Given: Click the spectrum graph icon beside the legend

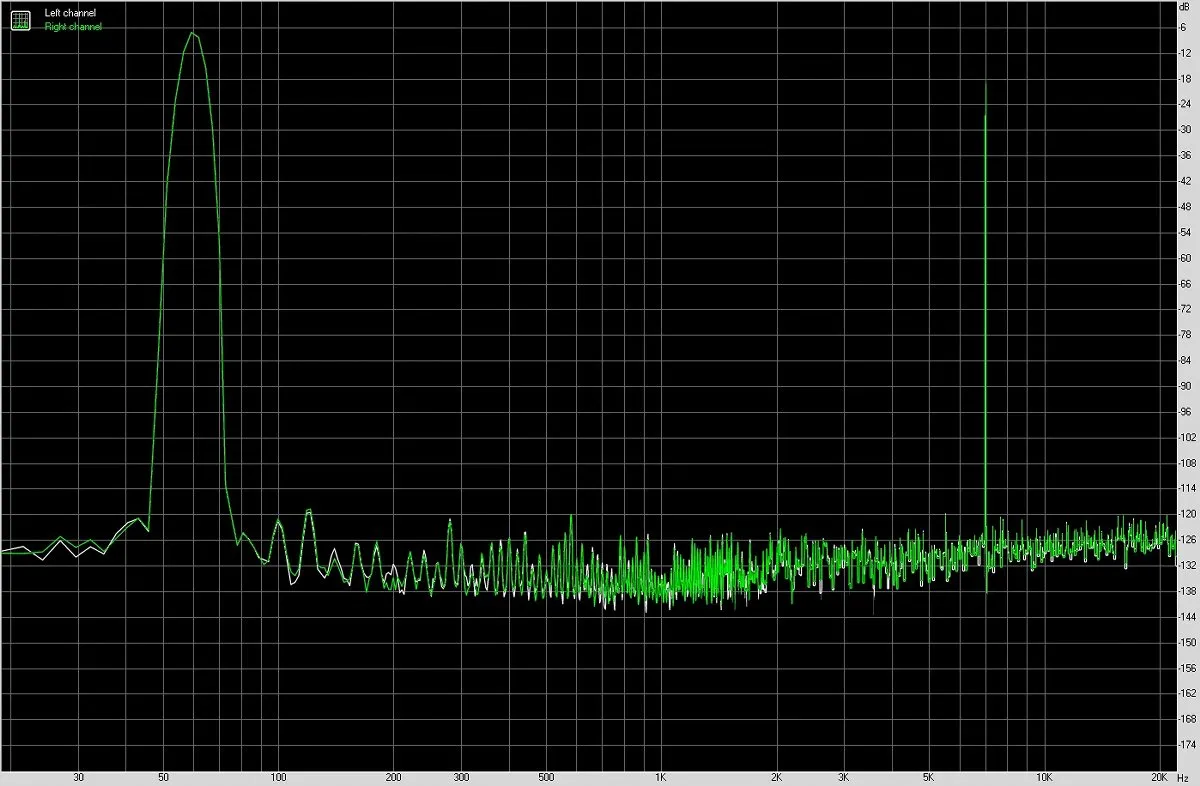Looking at the screenshot, I should 21,19.
